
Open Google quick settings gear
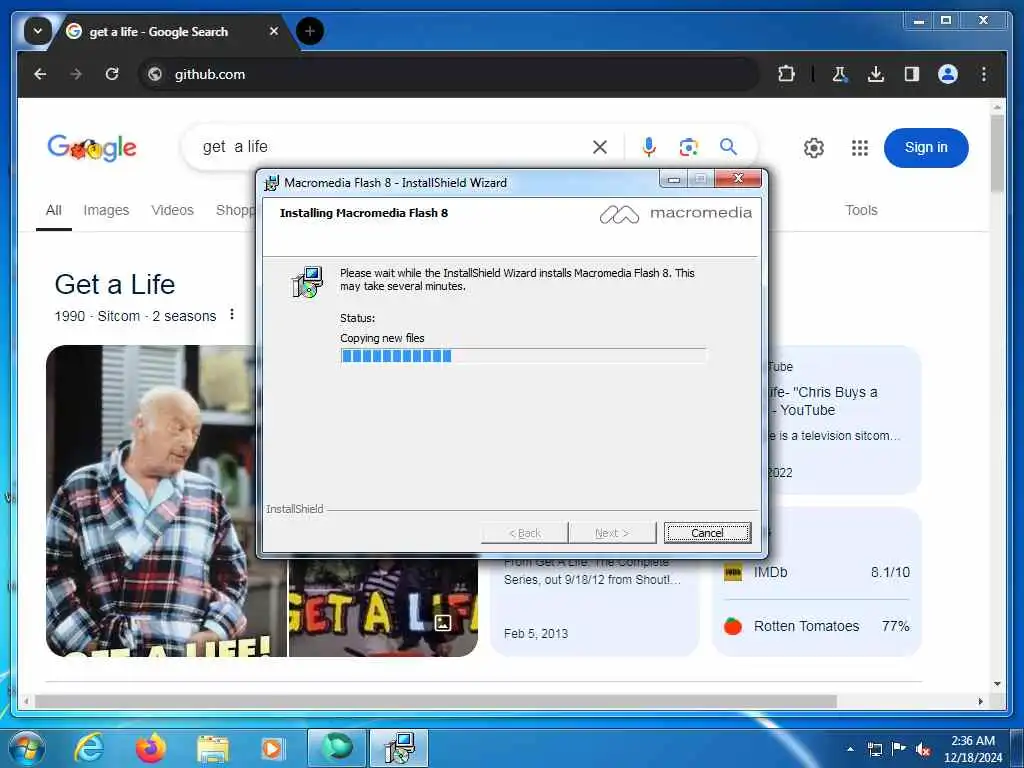click(814, 148)
